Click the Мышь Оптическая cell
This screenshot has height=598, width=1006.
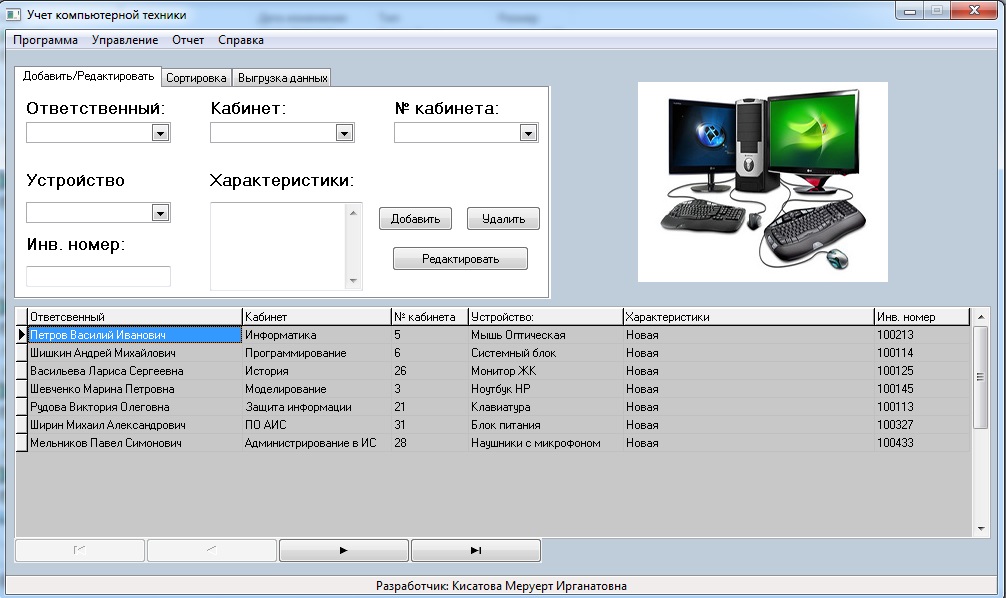[545, 335]
